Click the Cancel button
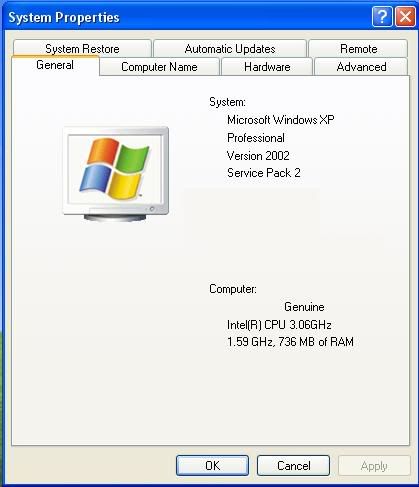Viewport: 419px width, 487px height. pyautogui.click(x=293, y=466)
